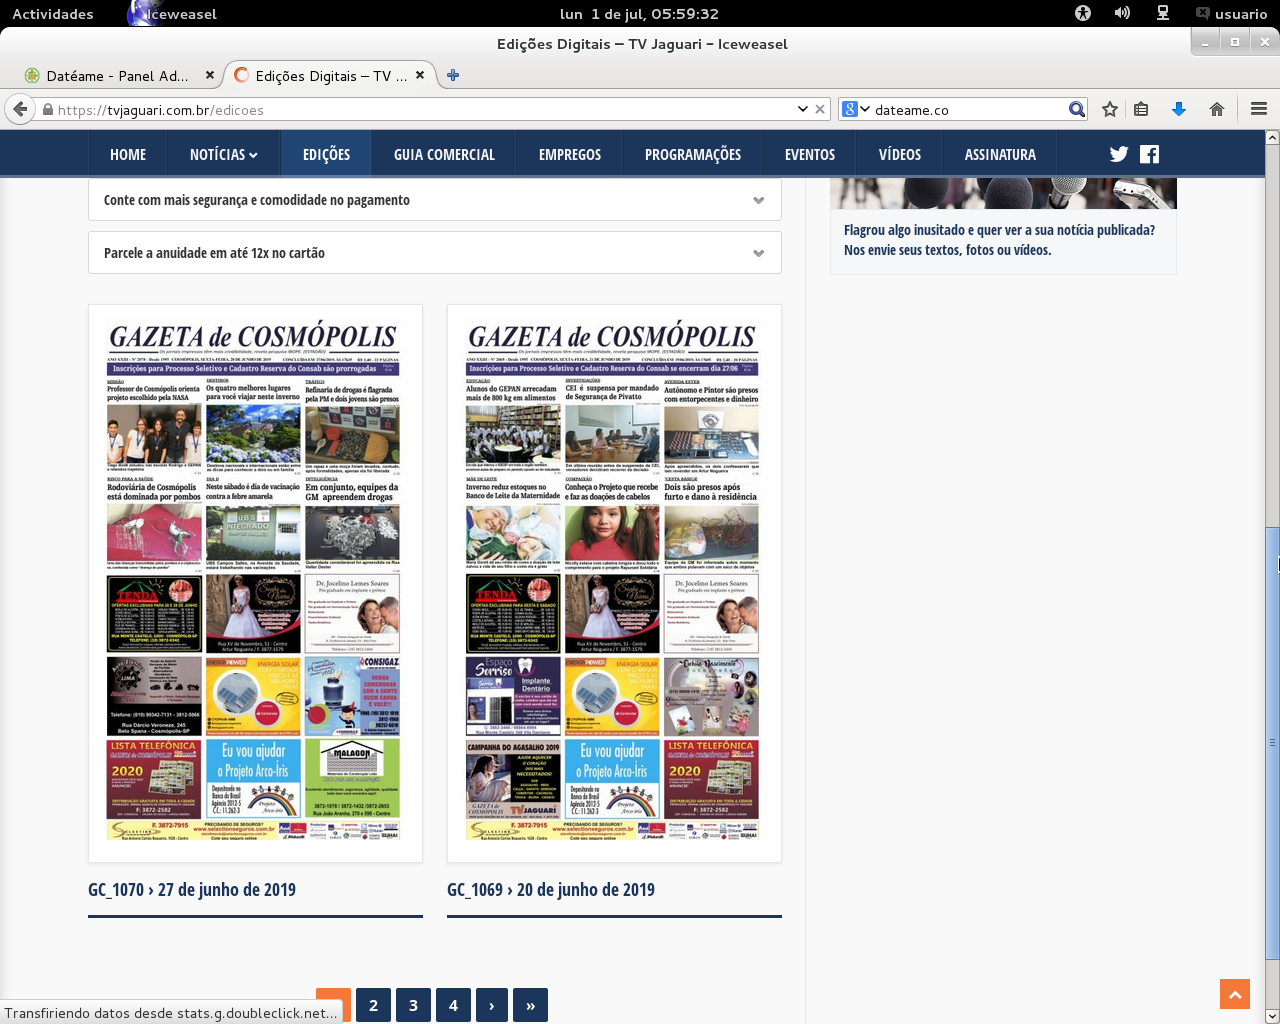Select the Edições Digitais – TV tab
This screenshot has height=1024, width=1280.
[x=331, y=76]
